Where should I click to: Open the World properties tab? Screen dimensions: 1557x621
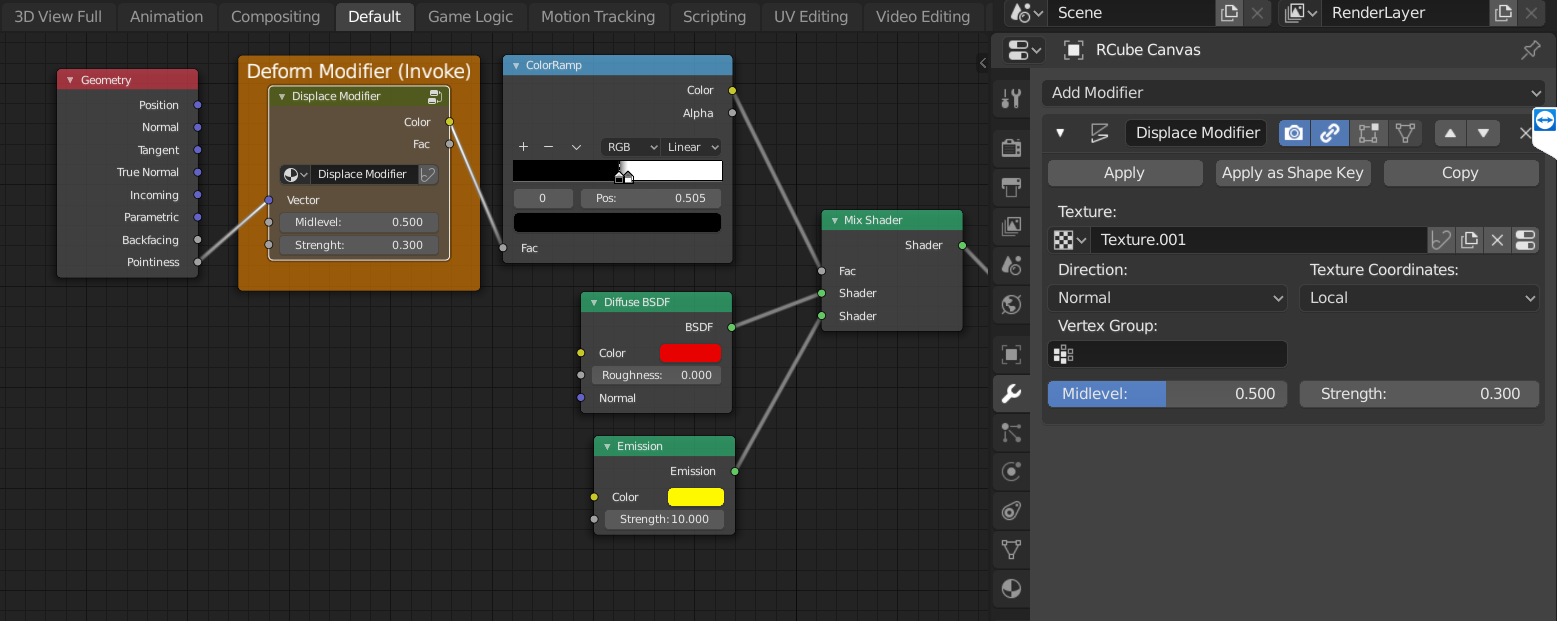pos(1011,304)
